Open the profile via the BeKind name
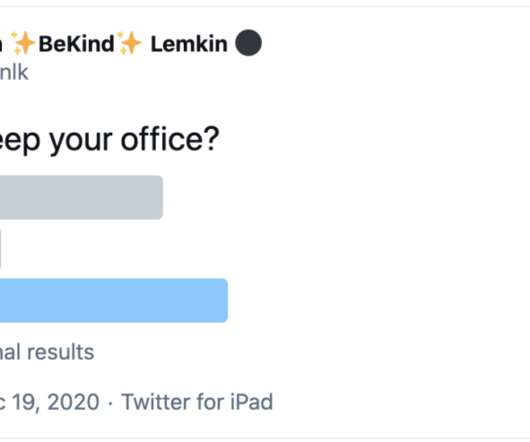This screenshot has width=530, height=442. pyautogui.click(x=76, y=44)
